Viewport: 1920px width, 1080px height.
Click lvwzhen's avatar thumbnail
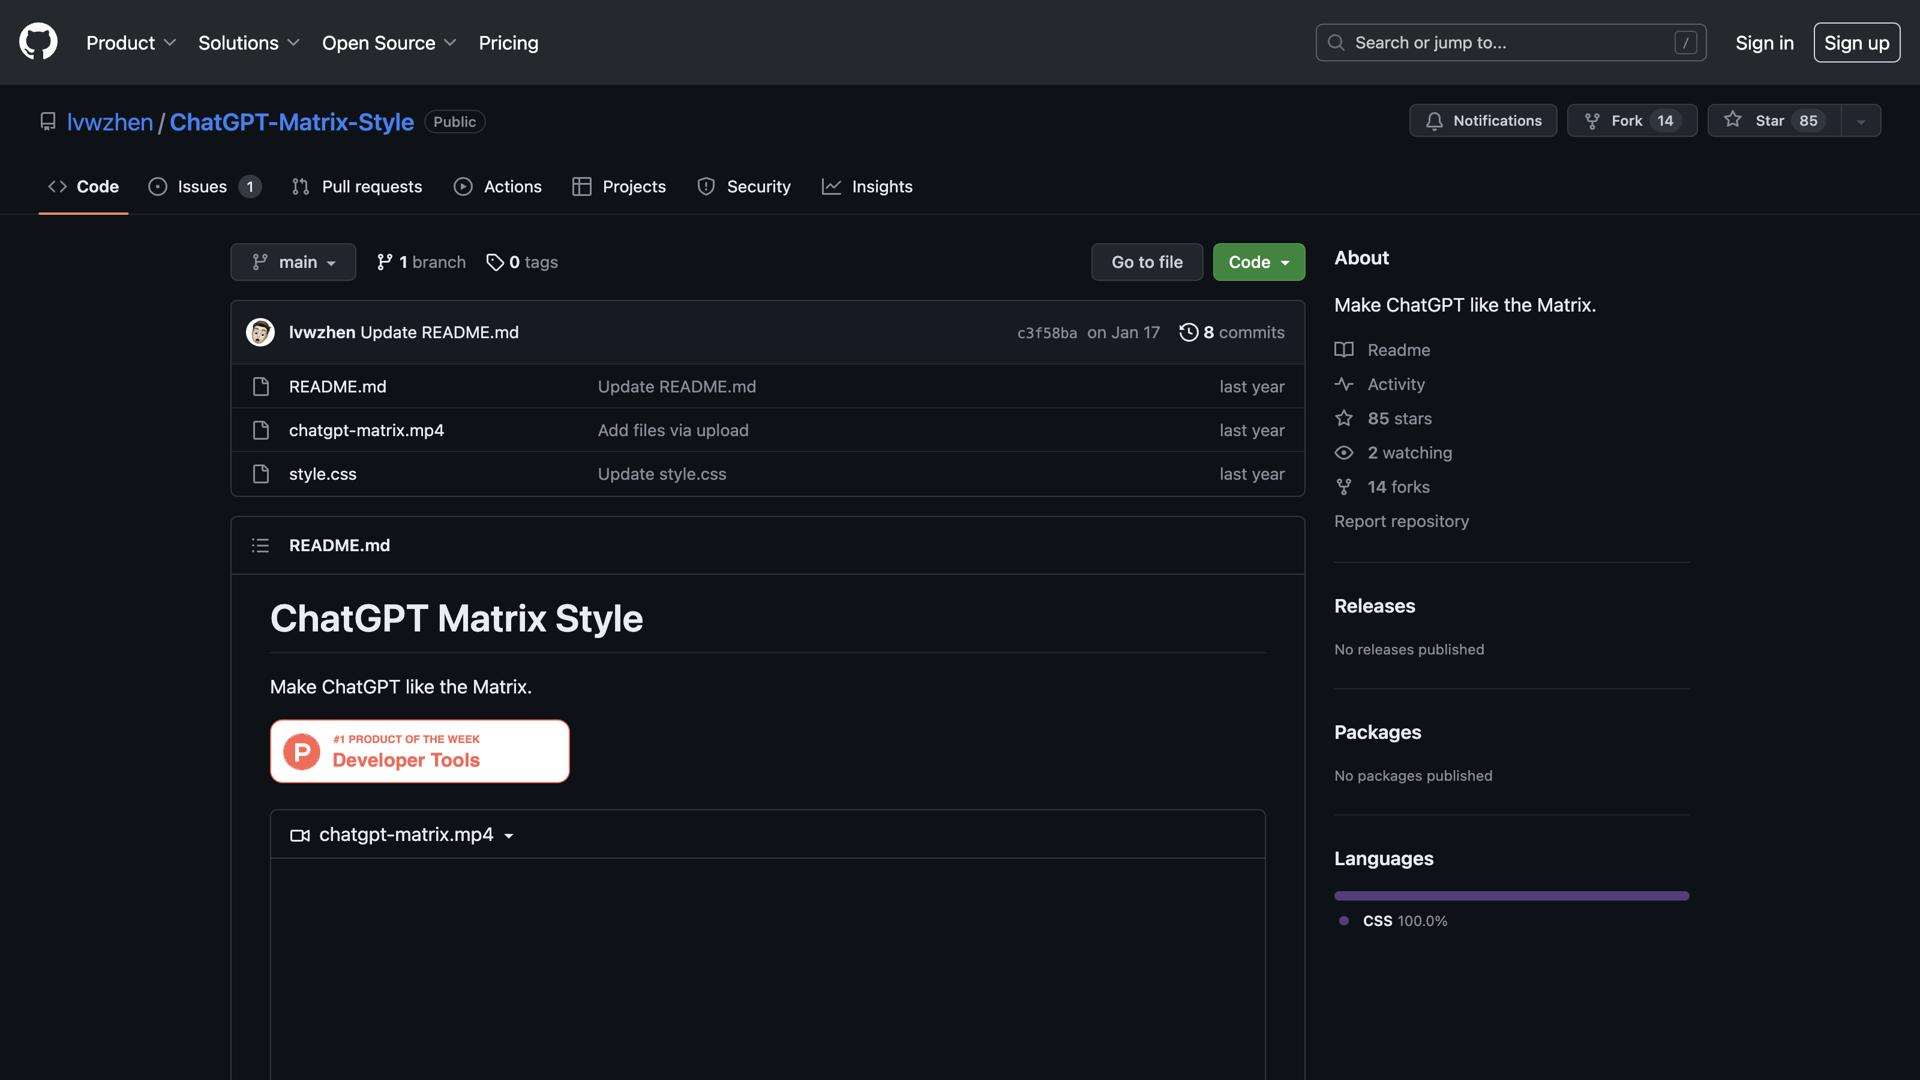tap(260, 332)
